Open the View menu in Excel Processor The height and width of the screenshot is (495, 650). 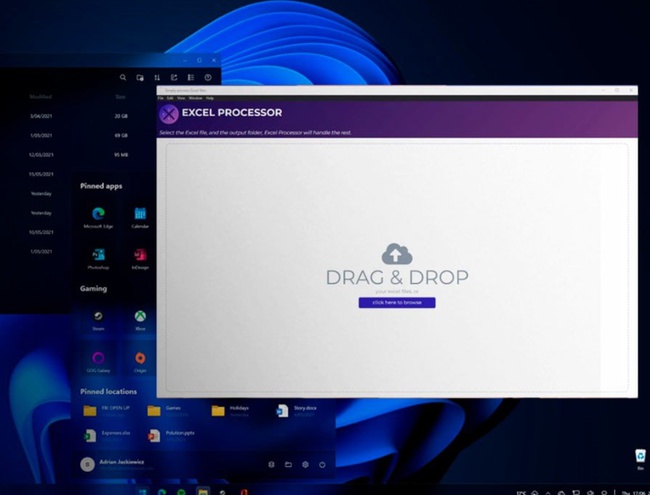coord(181,98)
